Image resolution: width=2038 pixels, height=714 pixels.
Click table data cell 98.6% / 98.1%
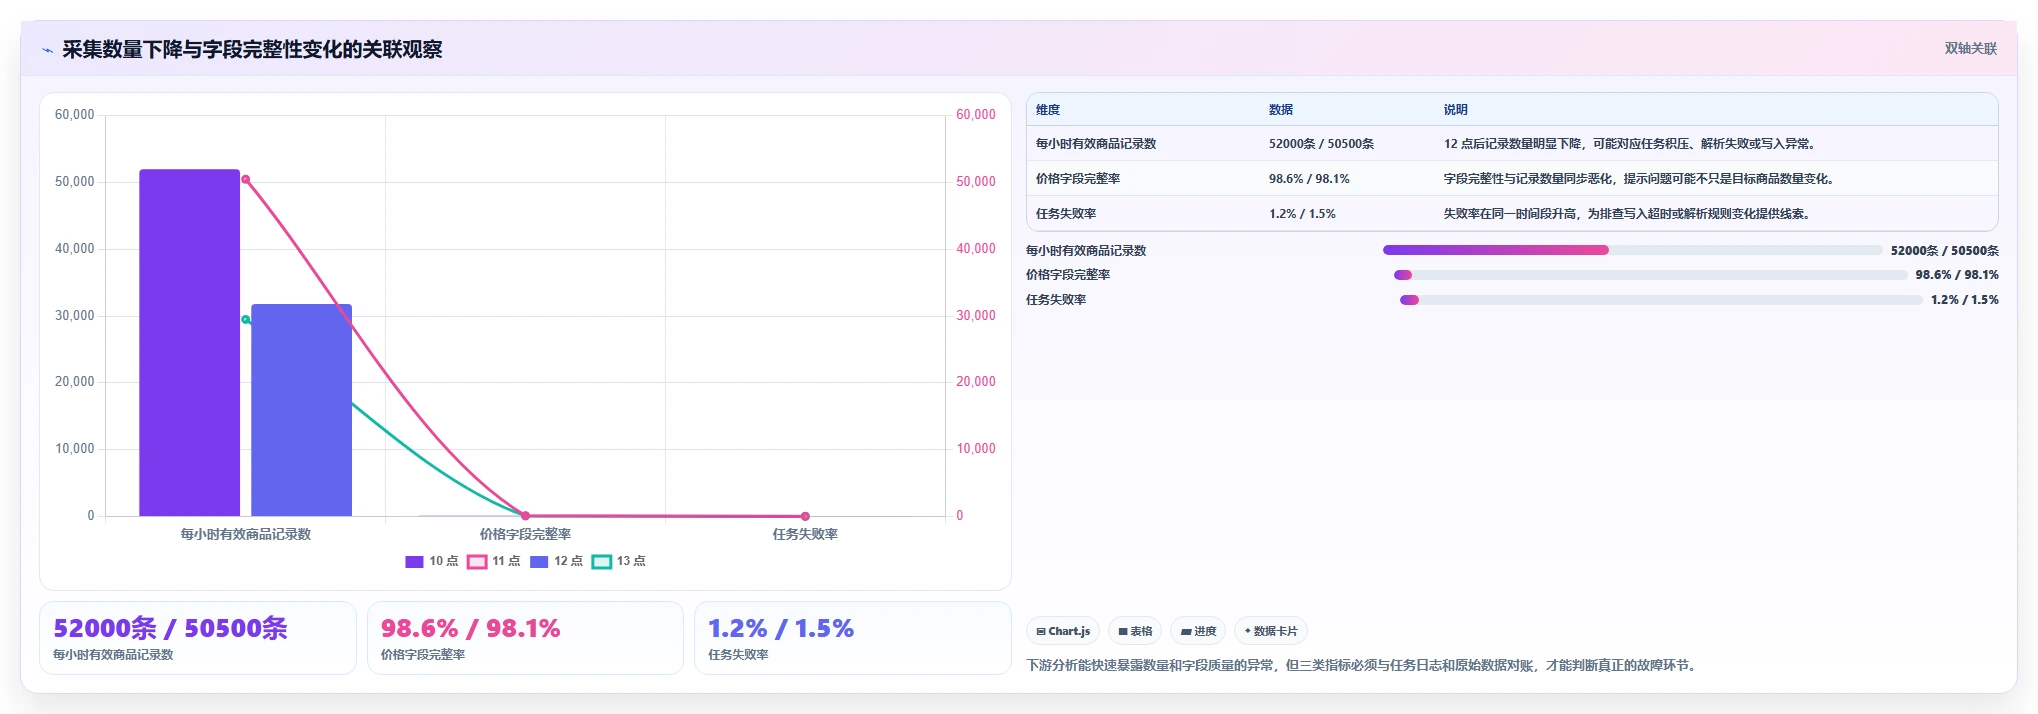(1309, 179)
